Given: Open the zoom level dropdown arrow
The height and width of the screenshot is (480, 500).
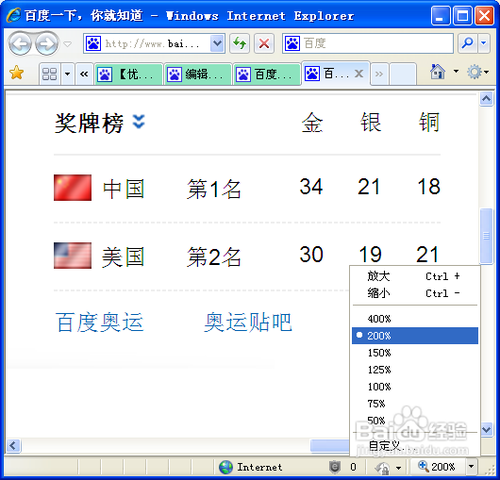Looking at the screenshot, I should point(471,466).
